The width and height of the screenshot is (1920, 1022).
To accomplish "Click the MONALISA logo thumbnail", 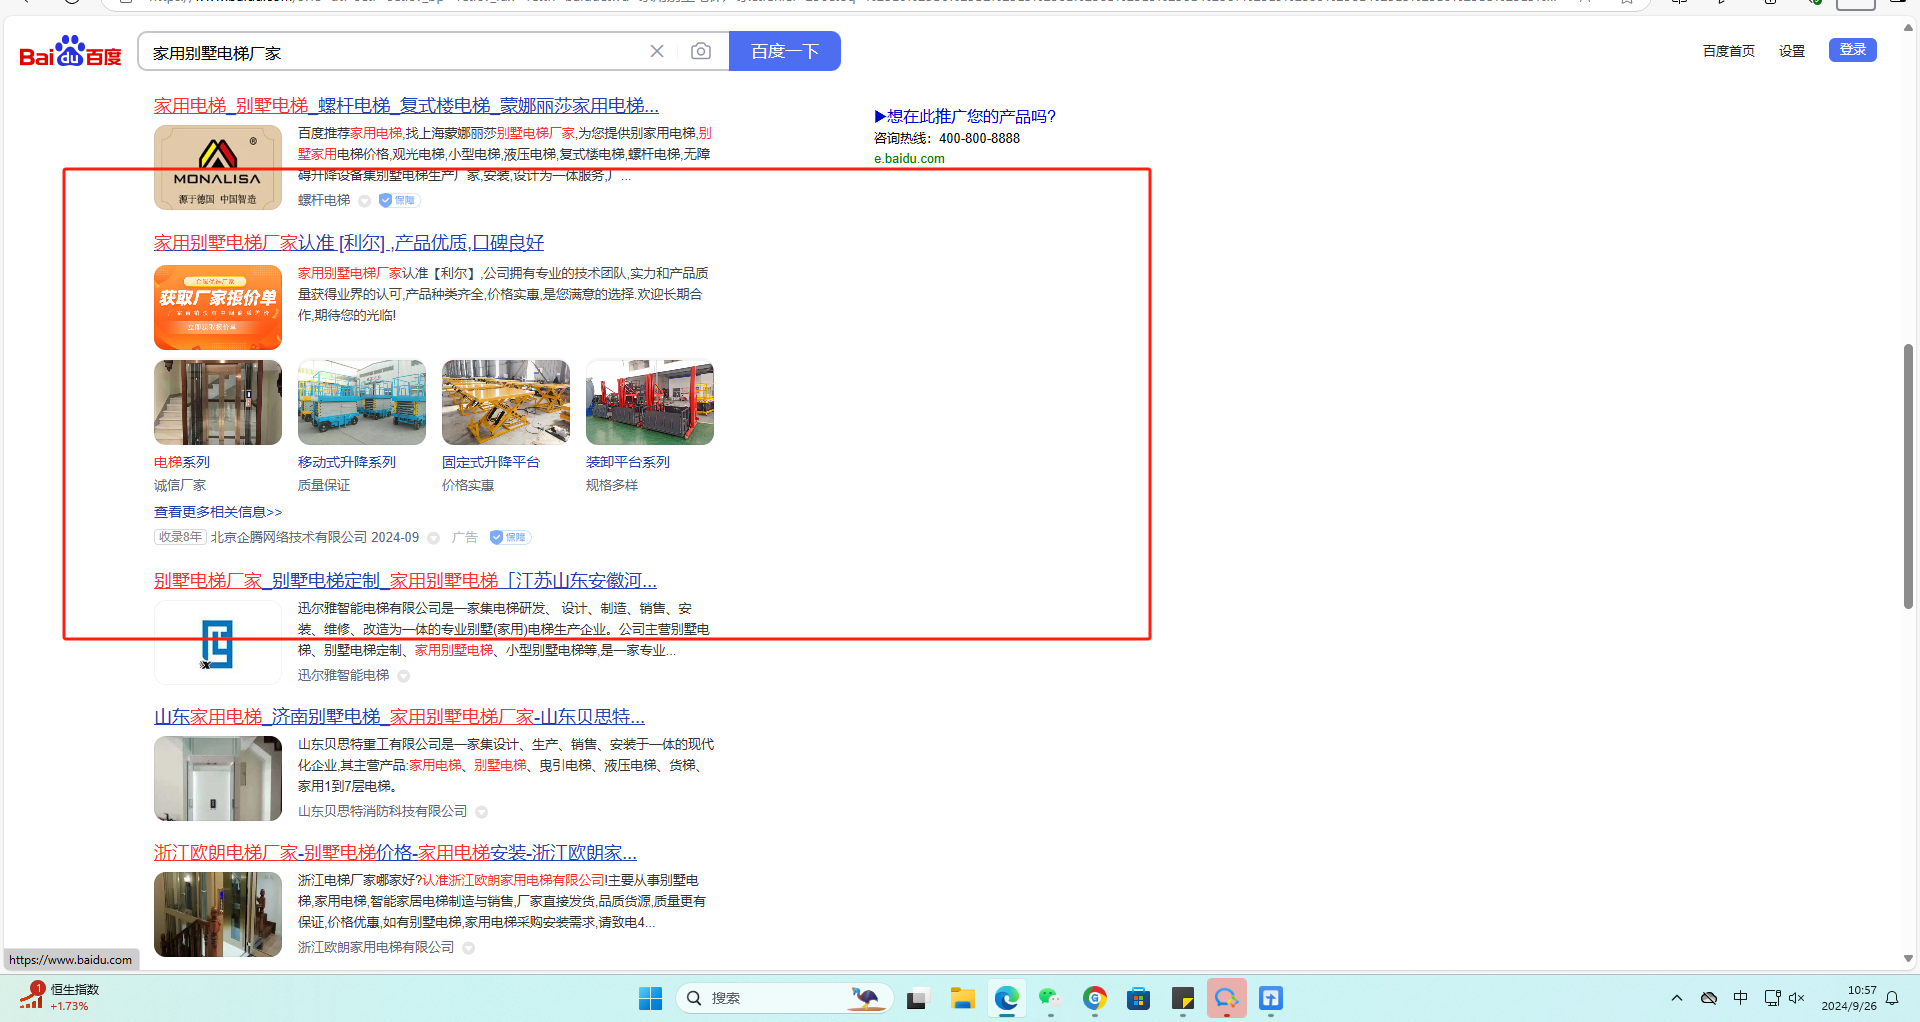I will coord(218,167).
